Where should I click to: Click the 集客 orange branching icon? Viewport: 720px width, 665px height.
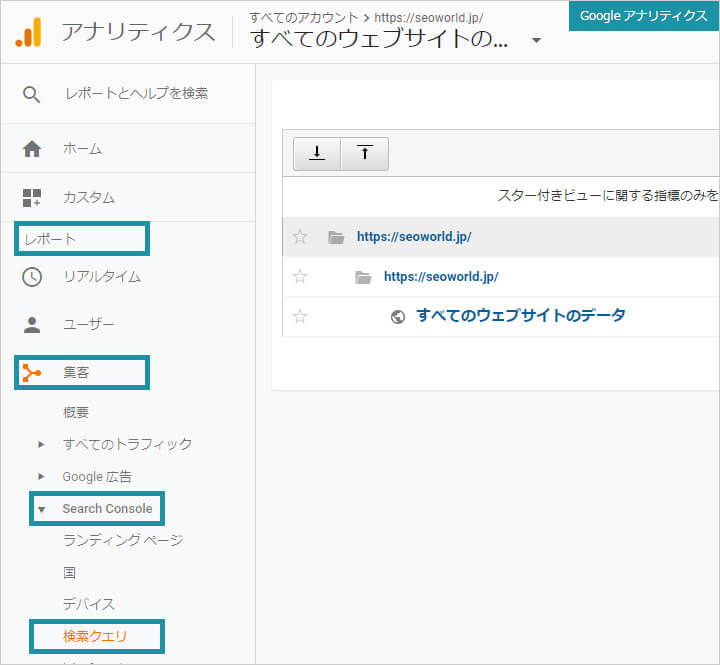point(32,372)
